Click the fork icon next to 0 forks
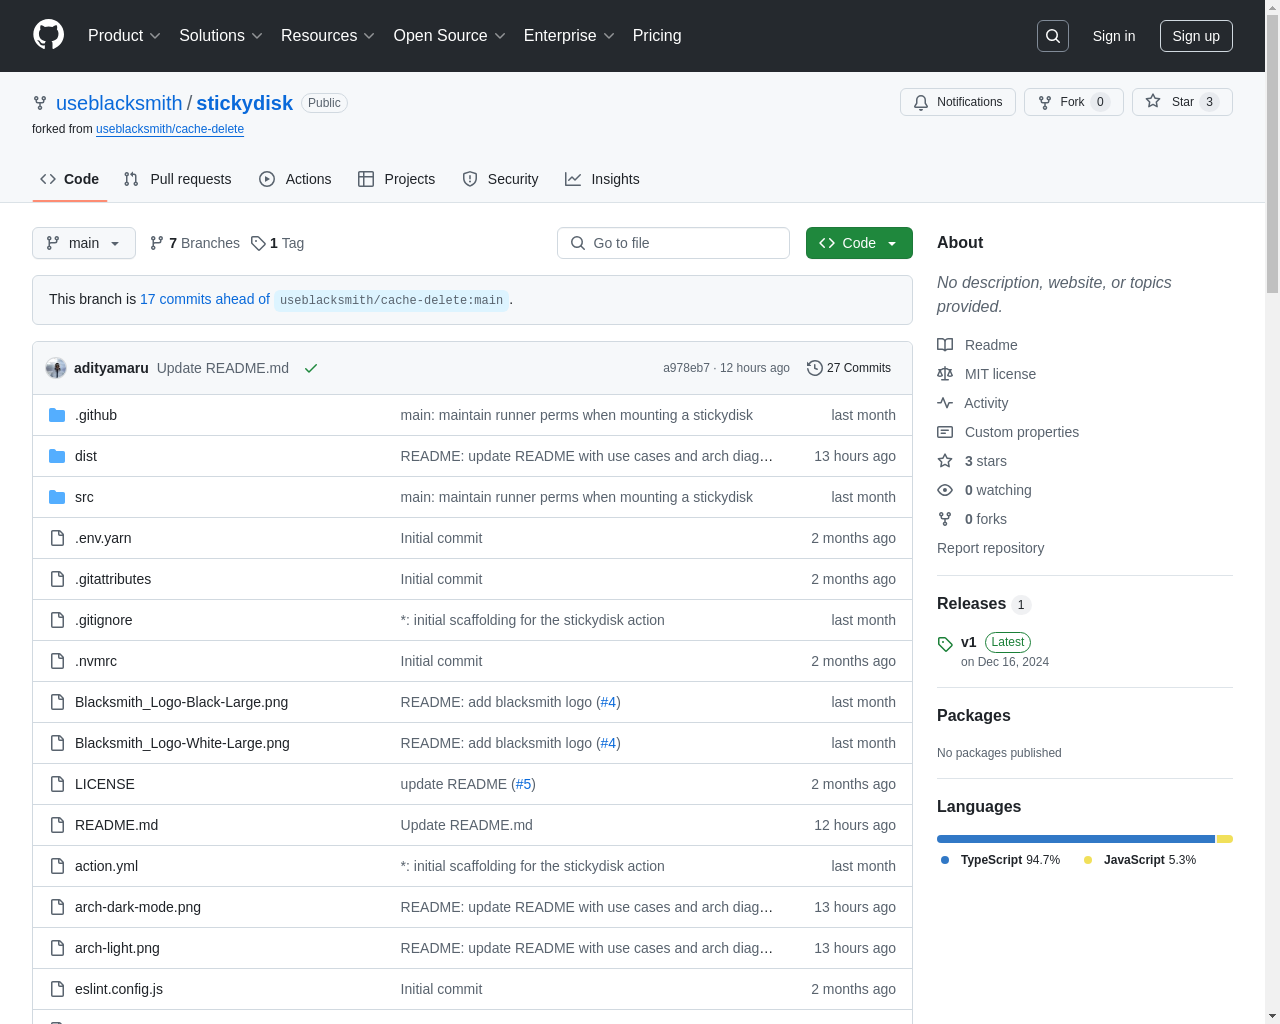The width and height of the screenshot is (1280, 1024). click(x=945, y=519)
